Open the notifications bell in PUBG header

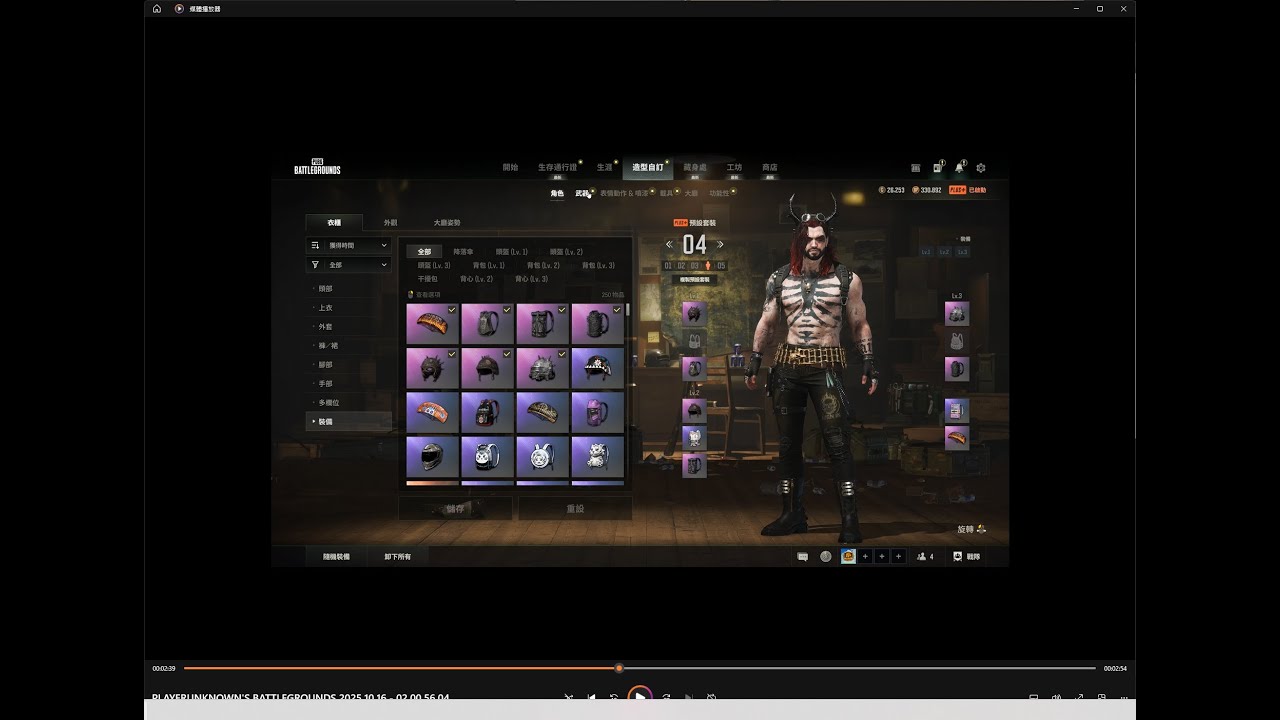pyautogui.click(x=959, y=168)
